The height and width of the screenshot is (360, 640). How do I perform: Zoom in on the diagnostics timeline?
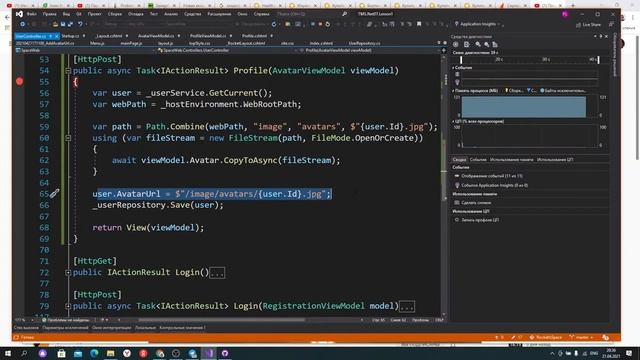point(478,44)
